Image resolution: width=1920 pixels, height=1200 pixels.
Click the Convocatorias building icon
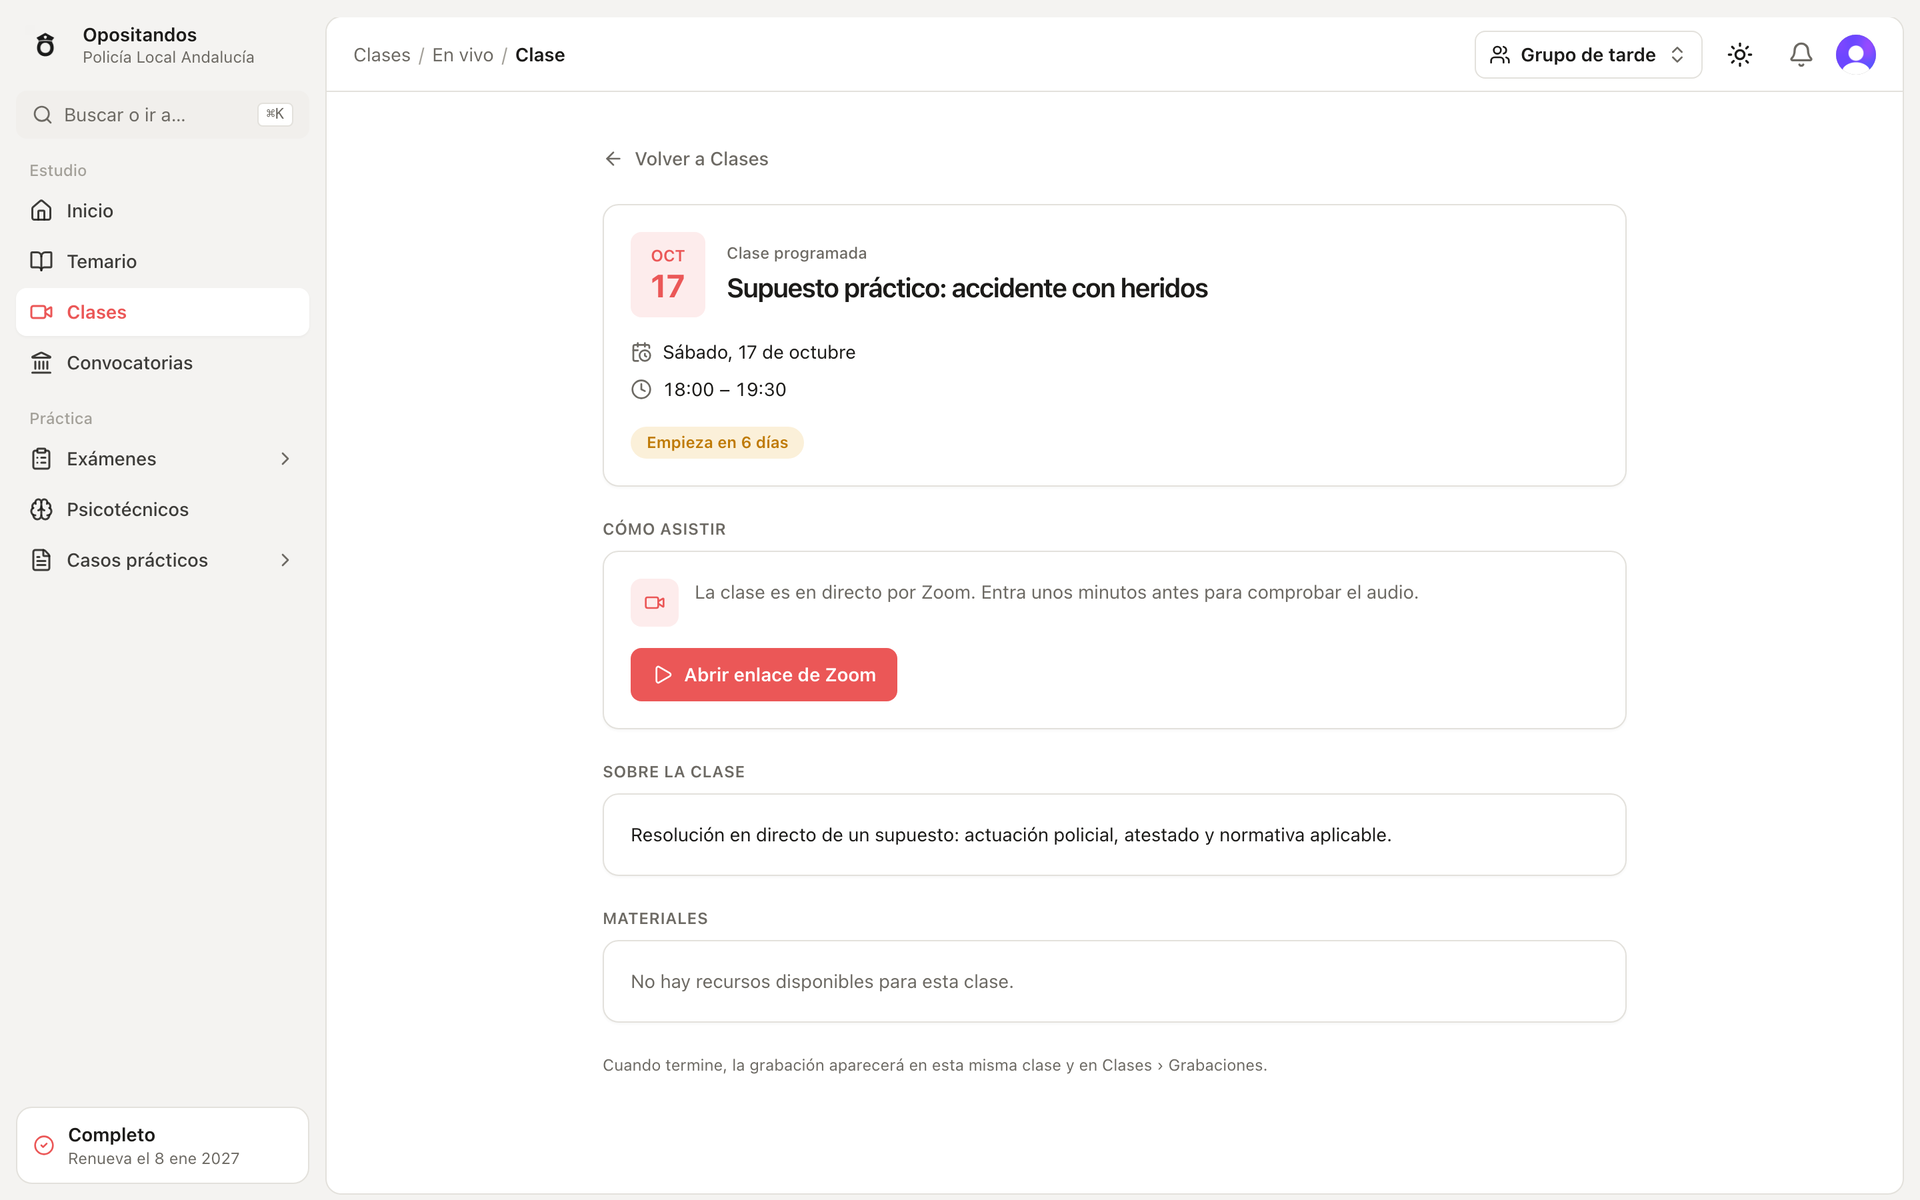tap(41, 363)
